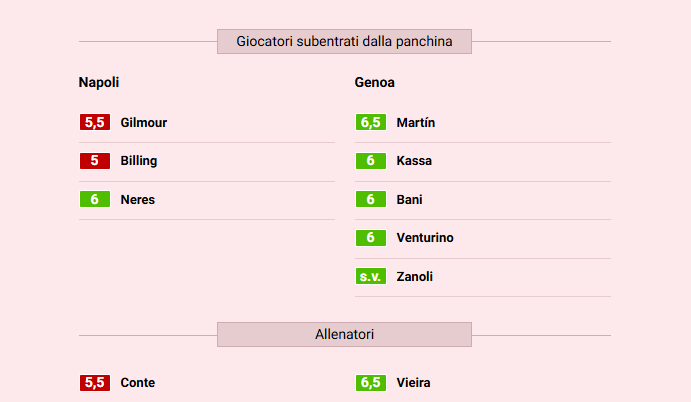Click the Allenatori section header
Screen dimensions: 691x402
(x=344, y=335)
